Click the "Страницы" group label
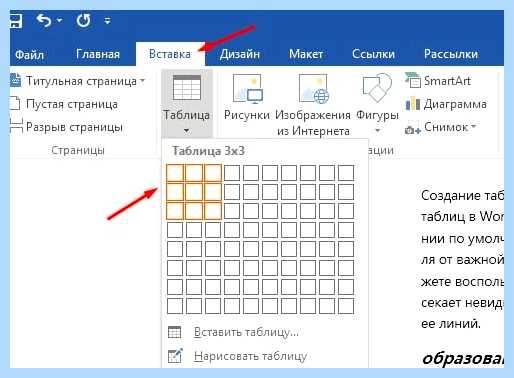This screenshot has height=378, width=514. (78, 150)
